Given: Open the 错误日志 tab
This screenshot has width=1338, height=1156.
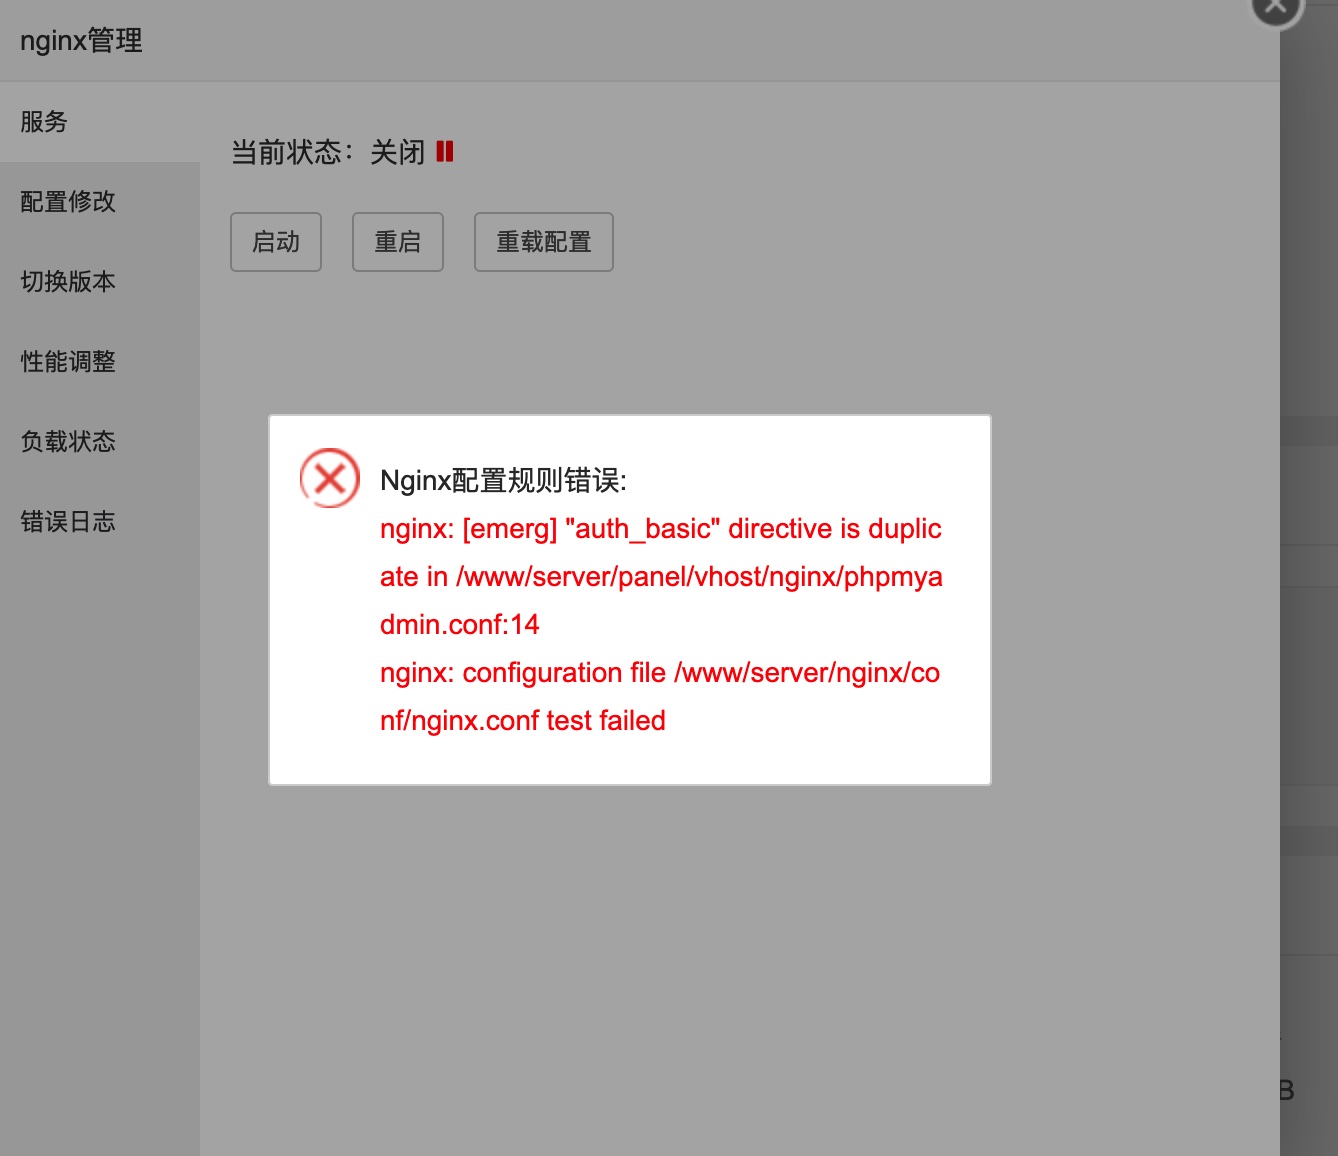Looking at the screenshot, I should [100, 522].
